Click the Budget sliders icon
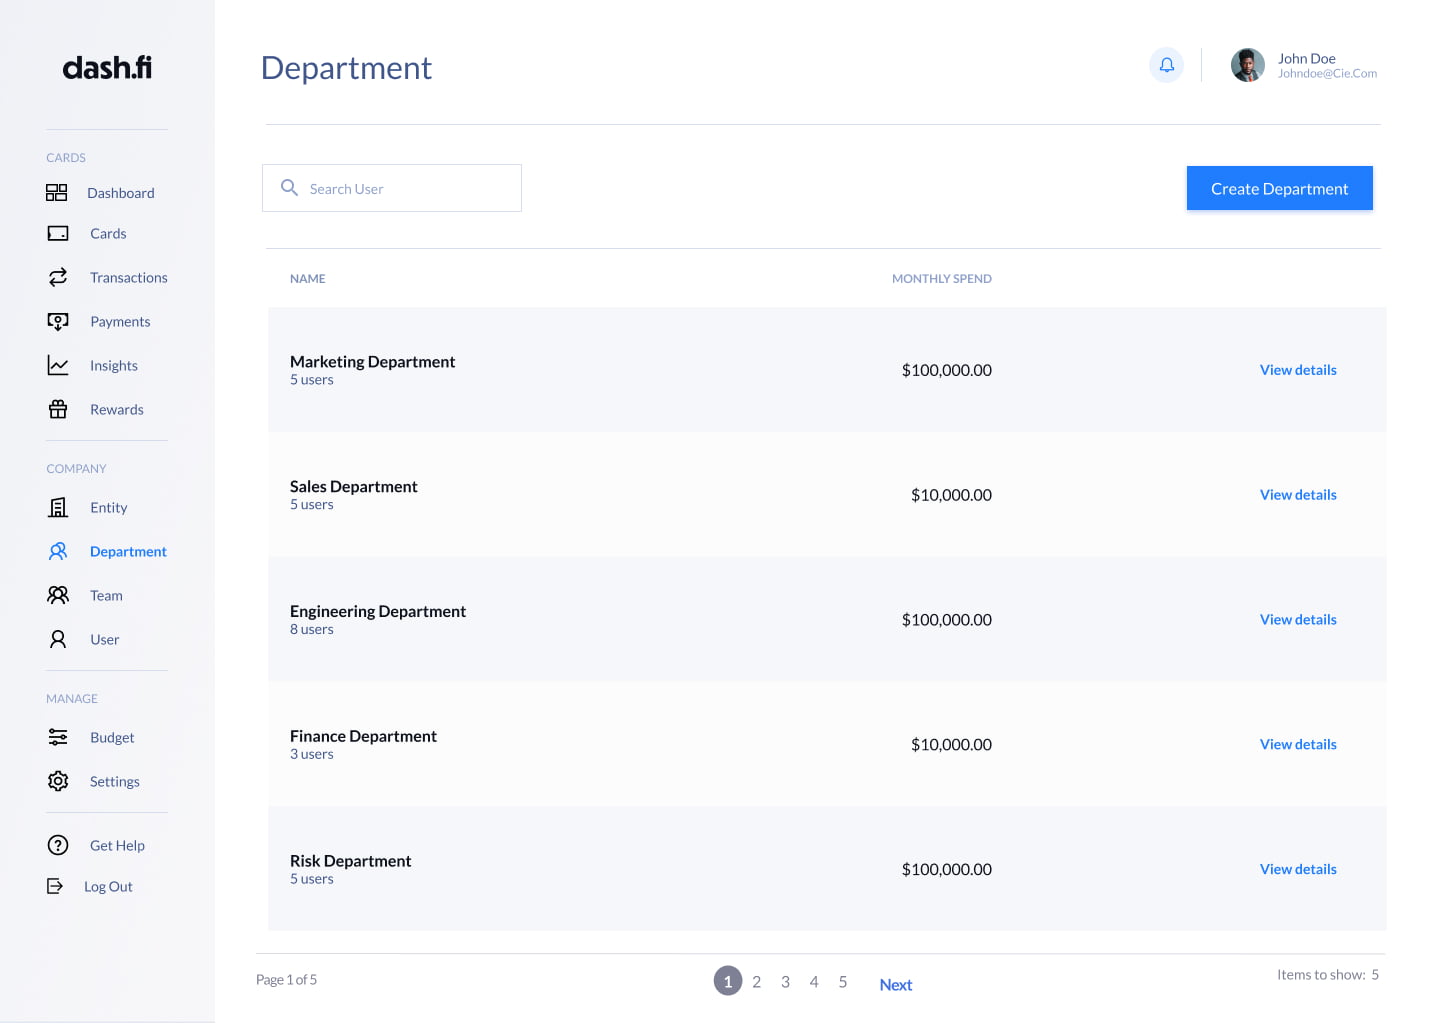This screenshot has width=1440, height=1024. [58, 737]
